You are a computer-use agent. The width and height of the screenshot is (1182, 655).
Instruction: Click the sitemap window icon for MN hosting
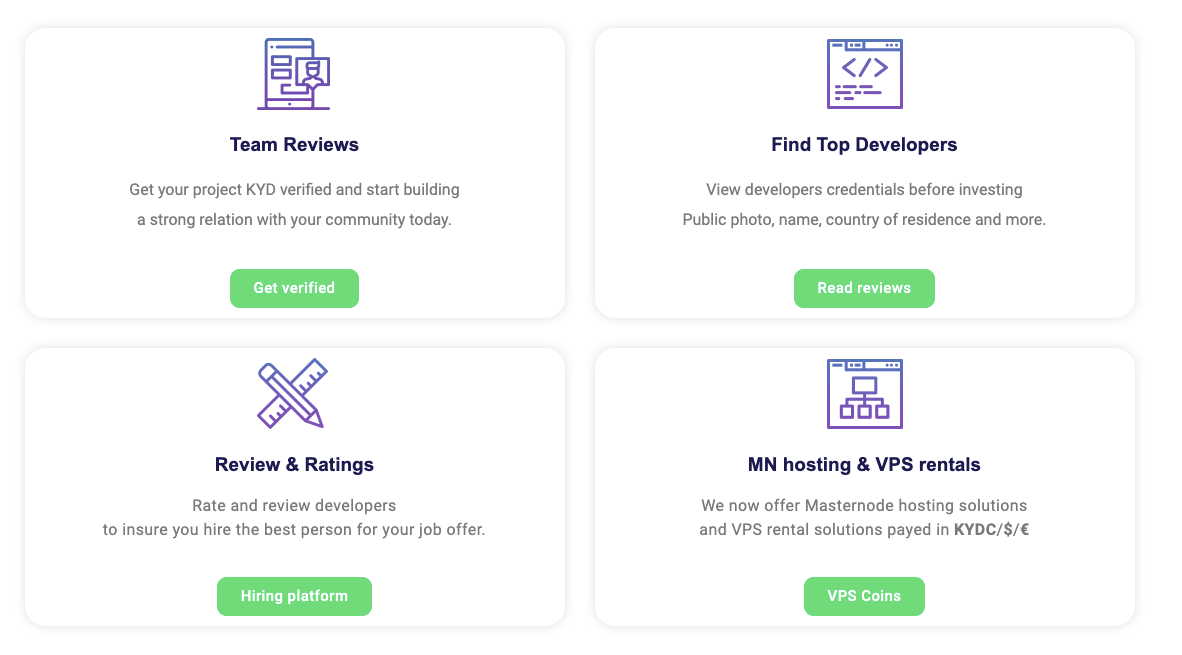[864, 393]
